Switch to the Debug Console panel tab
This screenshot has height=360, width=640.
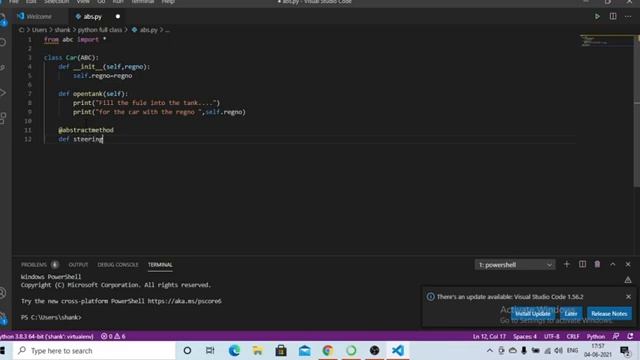(x=118, y=264)
